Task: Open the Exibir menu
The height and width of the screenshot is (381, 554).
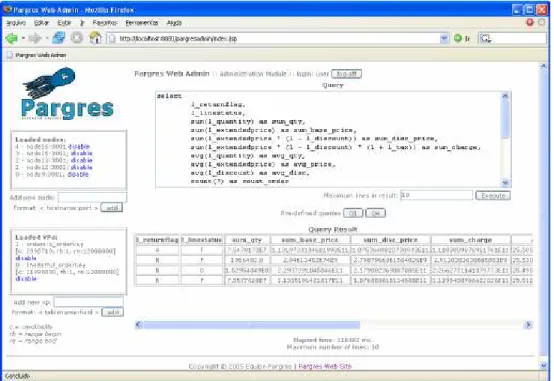Action: point(64,23)
